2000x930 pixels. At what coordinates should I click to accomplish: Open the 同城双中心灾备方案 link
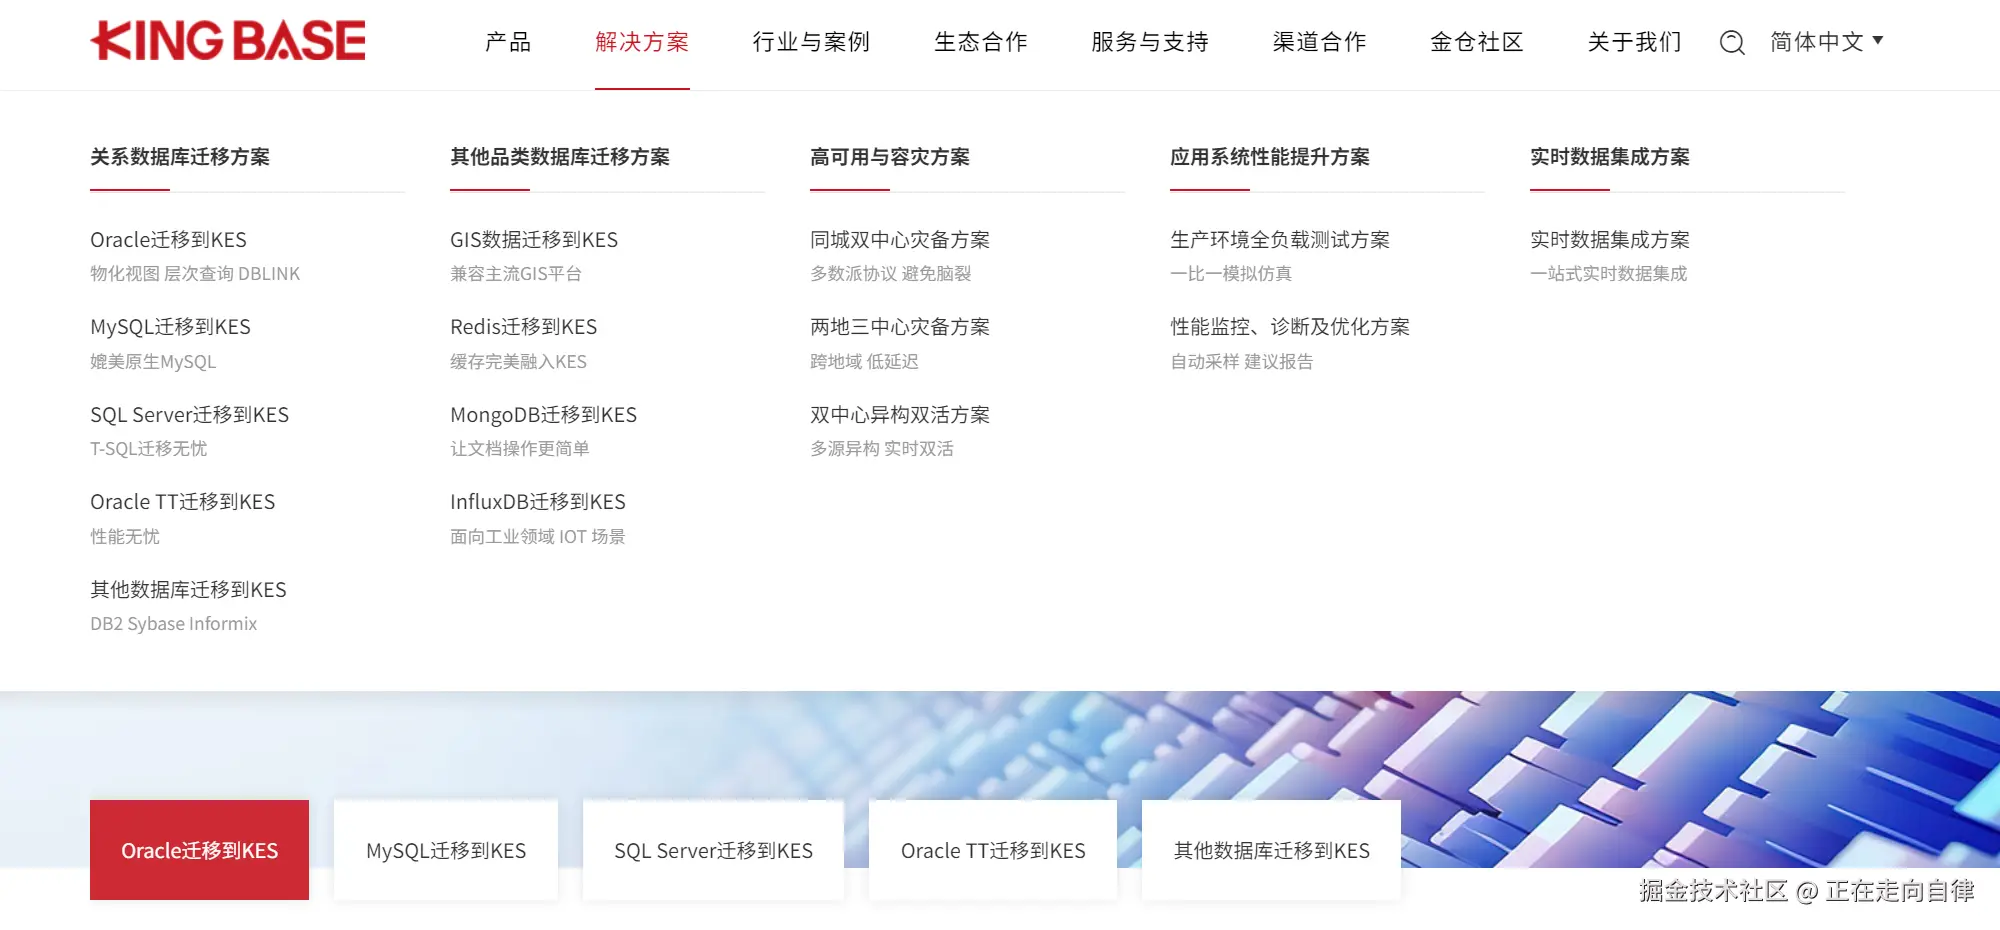pos(900,240)
